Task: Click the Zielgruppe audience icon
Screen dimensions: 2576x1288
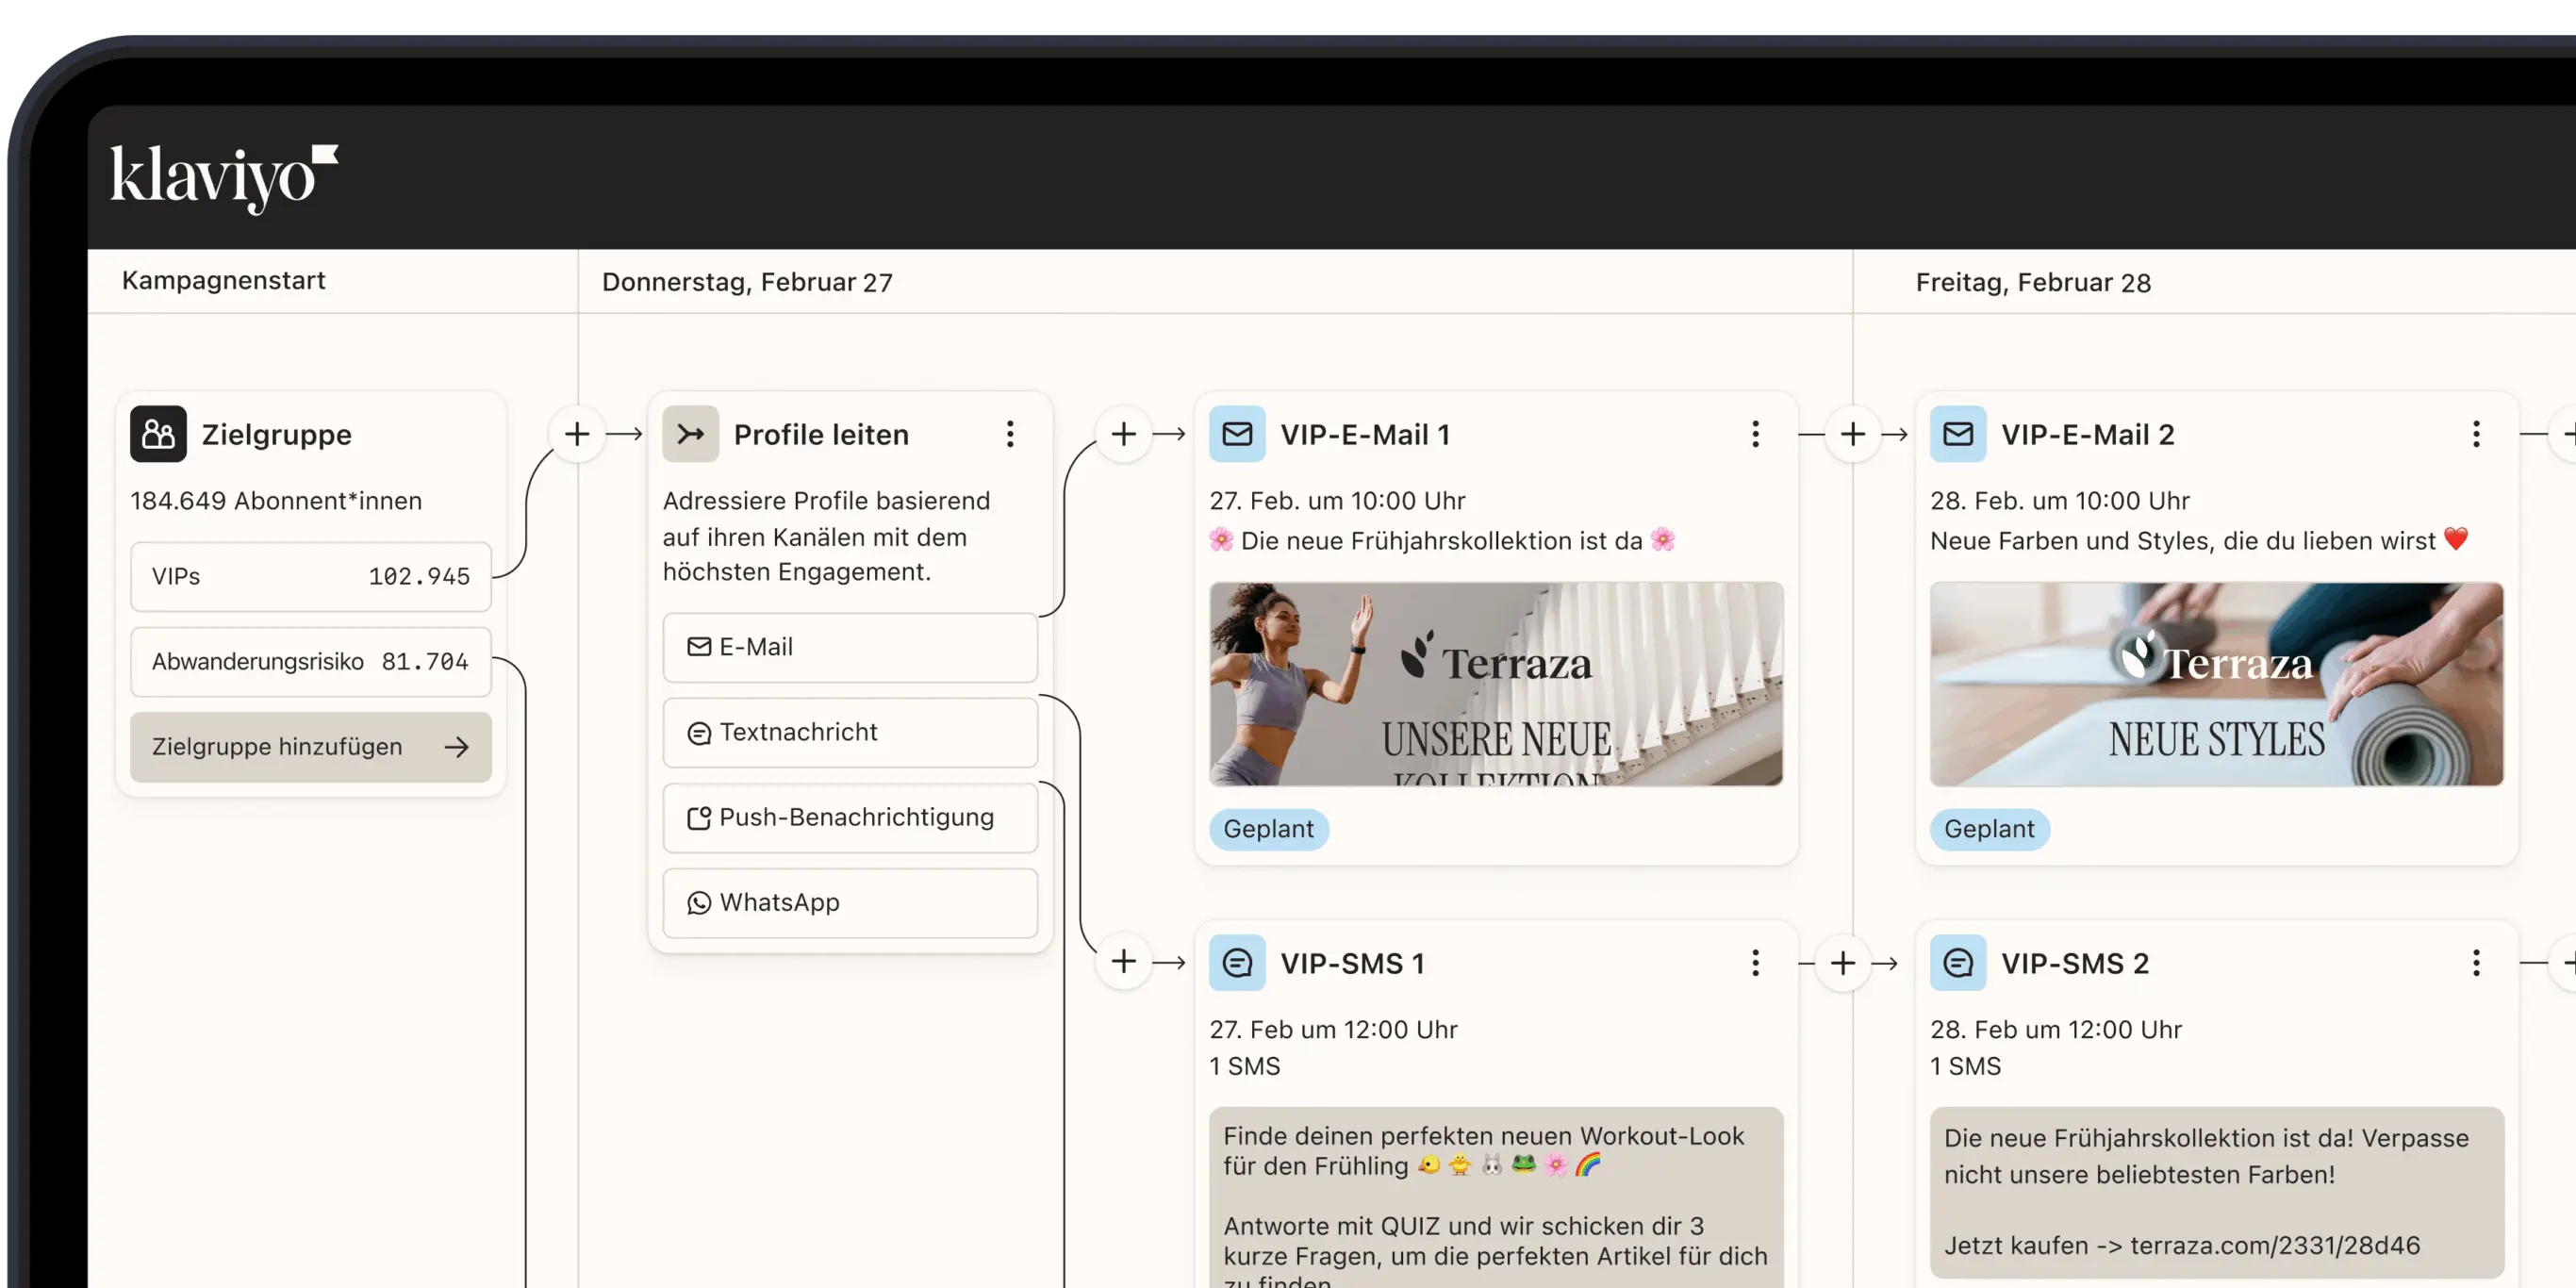Action: pos(158,434)
